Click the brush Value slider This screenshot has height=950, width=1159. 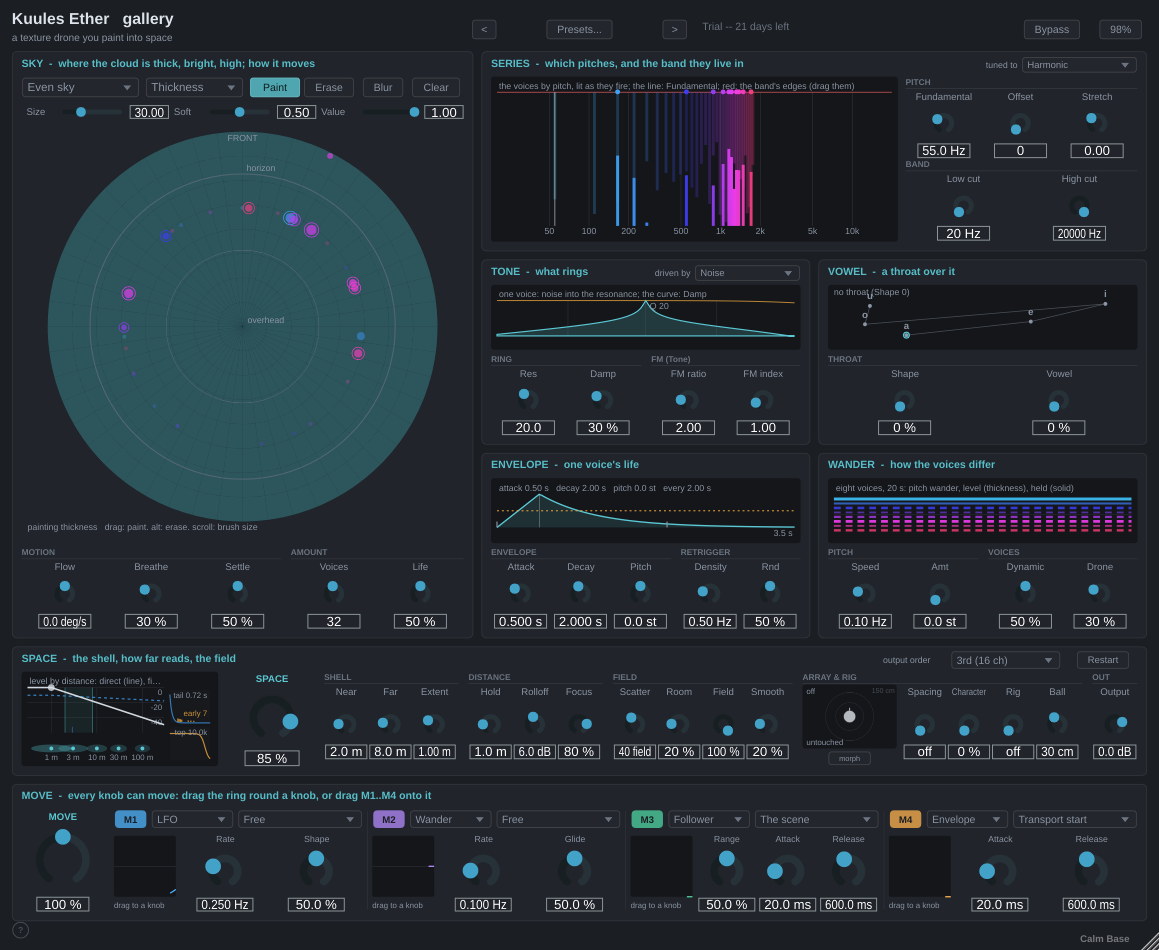[x=389, y=112]
